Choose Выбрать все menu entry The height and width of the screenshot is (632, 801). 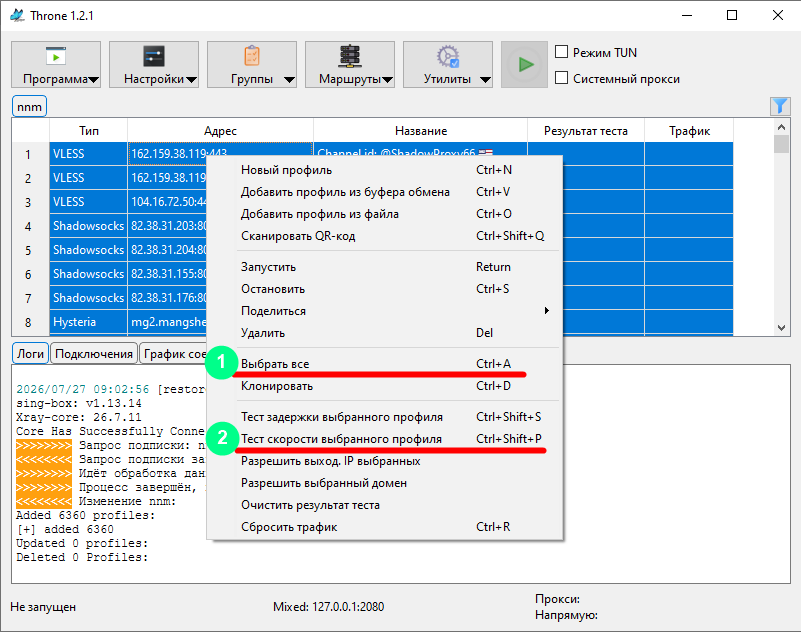pyautogui.click(x=384, y=364)
